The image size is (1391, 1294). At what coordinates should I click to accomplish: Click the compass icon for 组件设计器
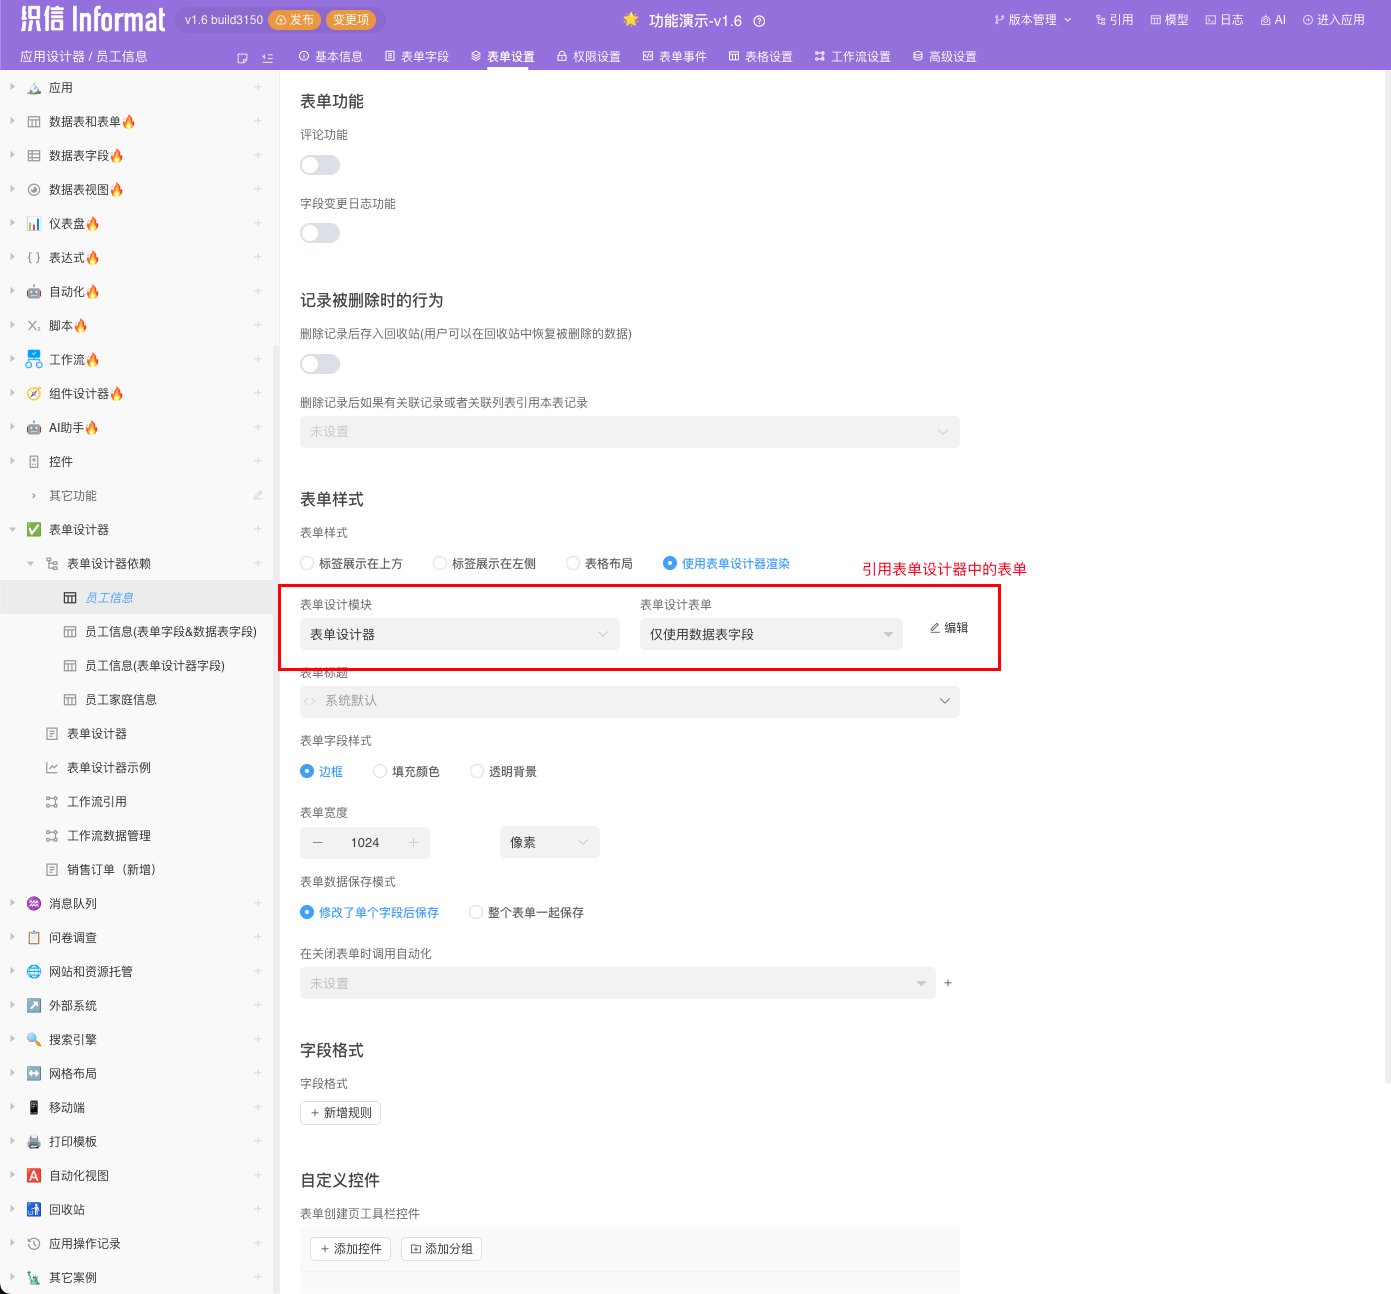pos(34,394)
